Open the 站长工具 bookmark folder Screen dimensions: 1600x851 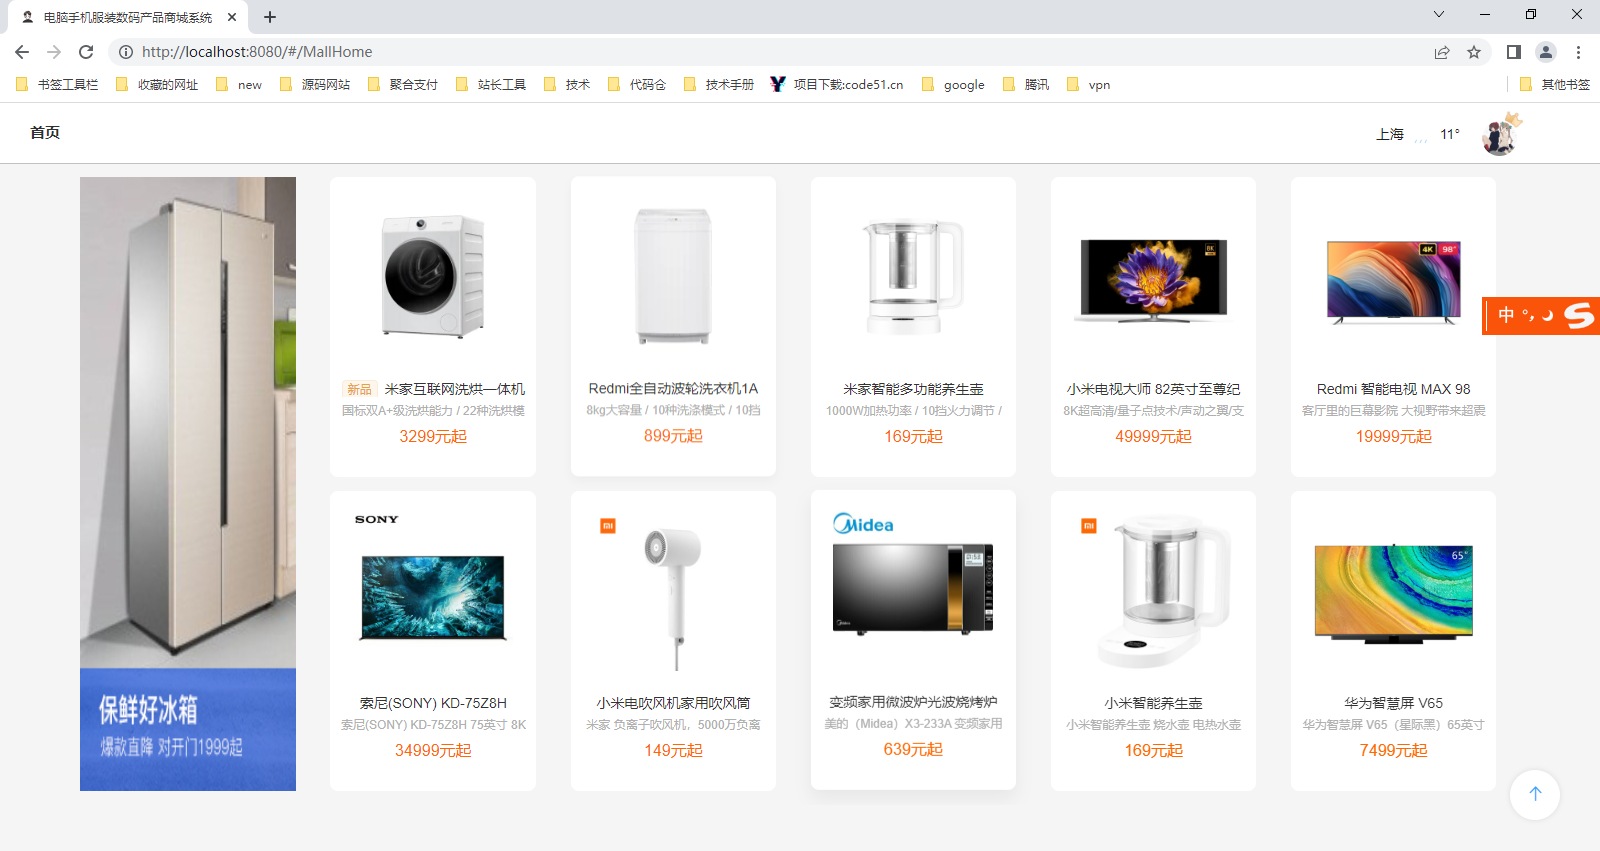491,85
